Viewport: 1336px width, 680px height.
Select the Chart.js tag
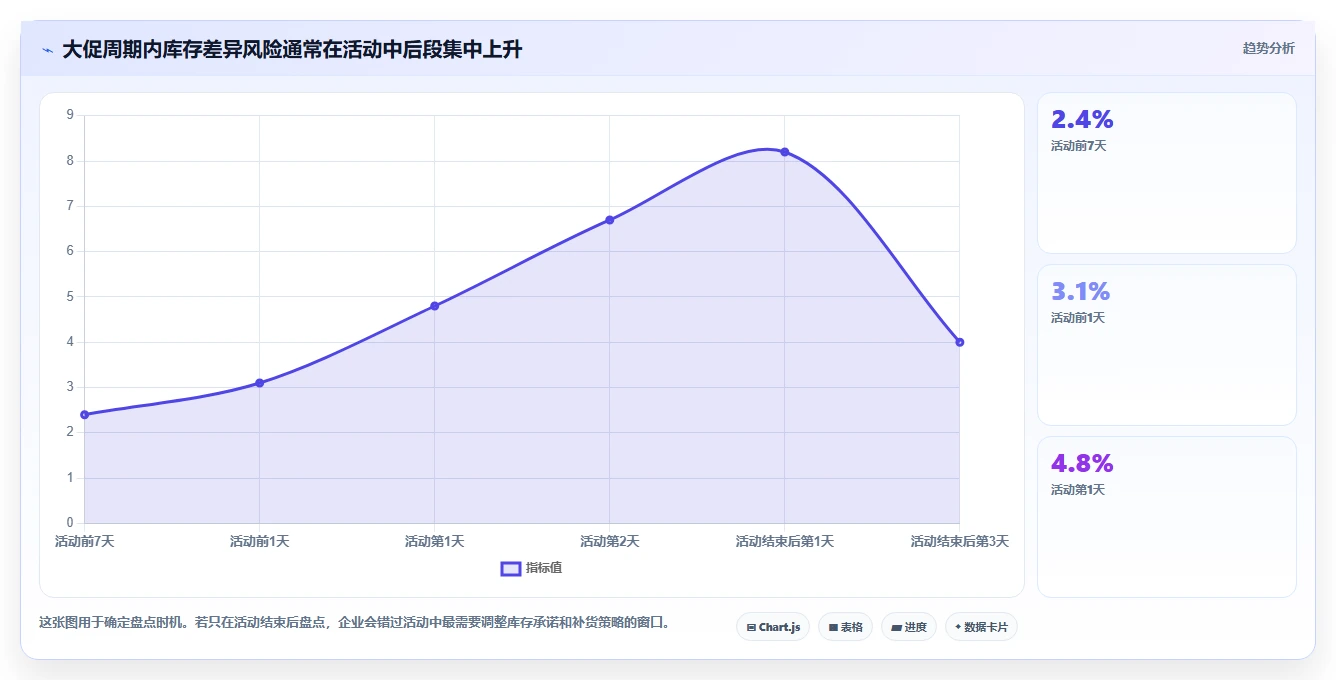coord(773,627)
